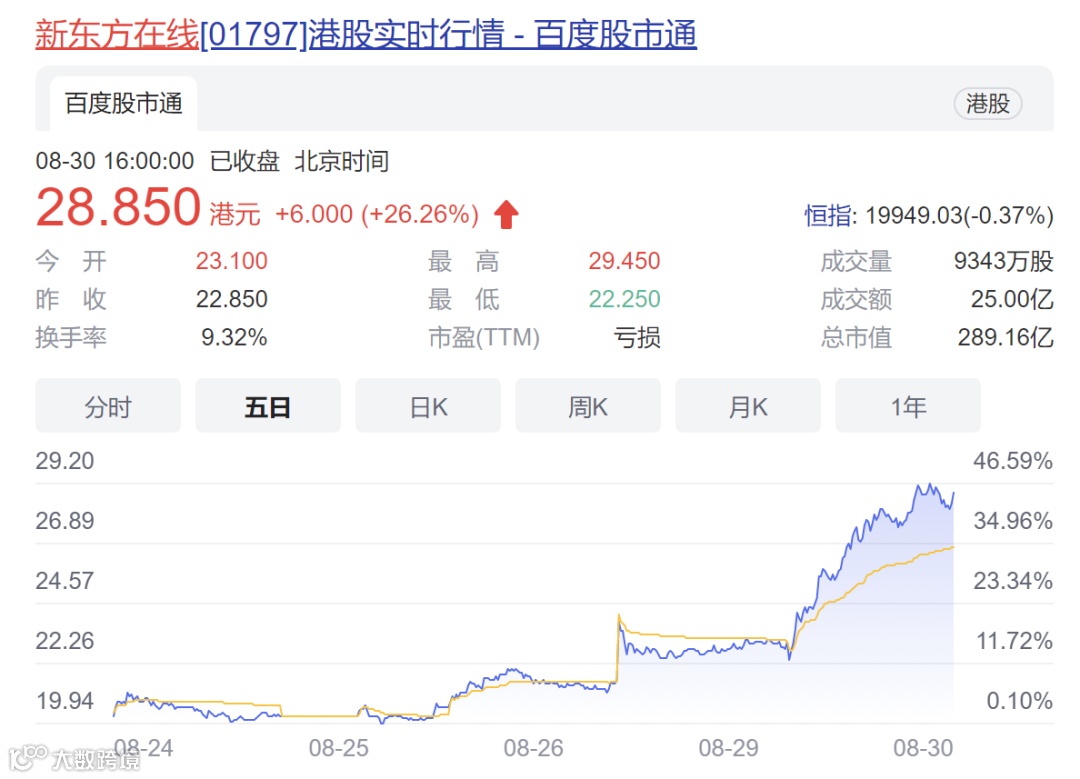
Task: Click the 24.57 price axis label
Action: pyautogui.click(x=65, y=581)
